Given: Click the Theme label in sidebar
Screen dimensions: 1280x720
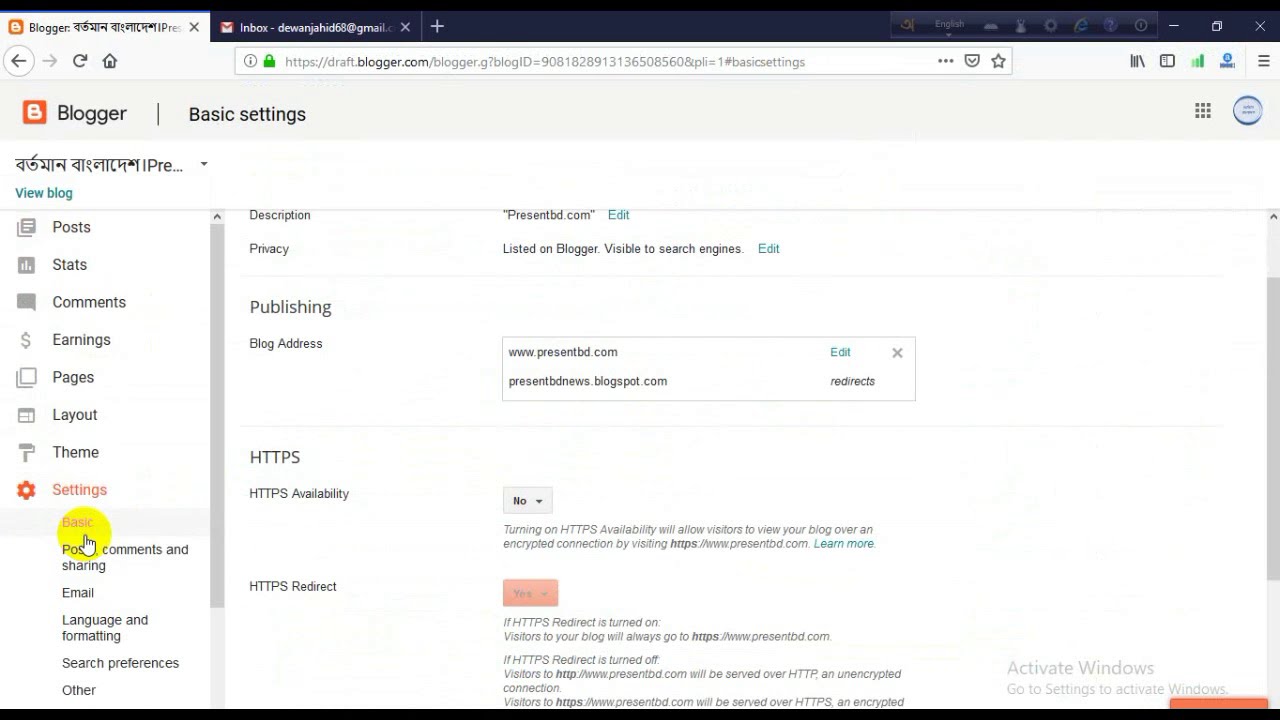Looking at the screenshot, I should [75, 453].
